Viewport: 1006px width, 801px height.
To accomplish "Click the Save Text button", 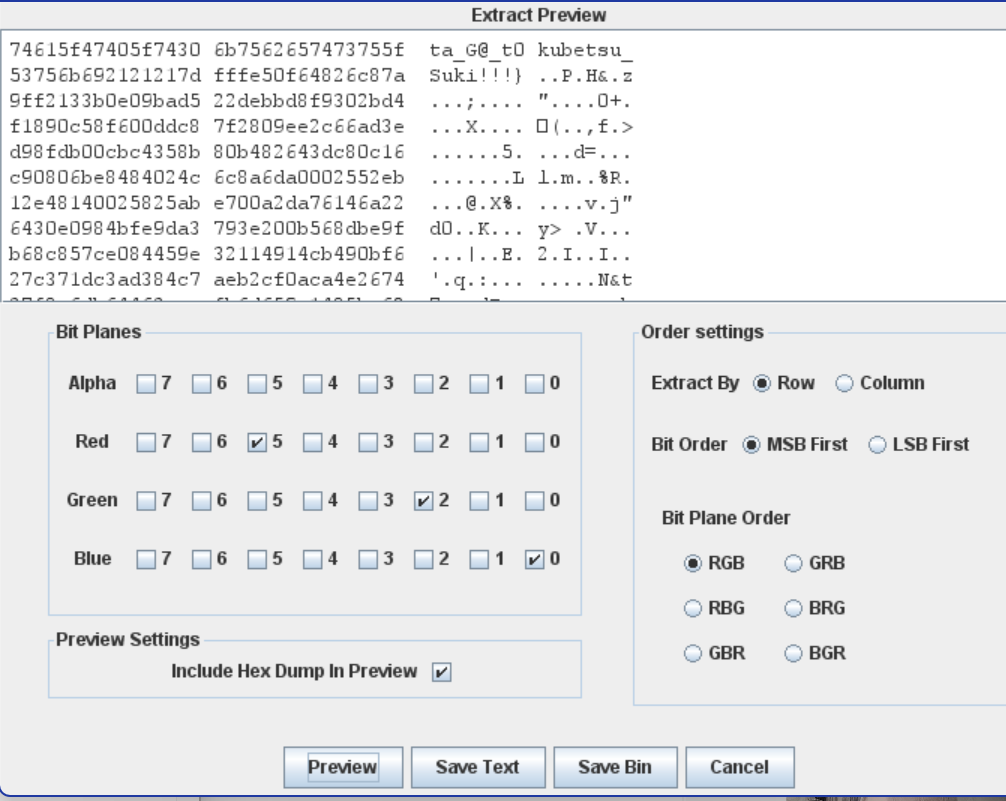I will (x=478, y=767).
